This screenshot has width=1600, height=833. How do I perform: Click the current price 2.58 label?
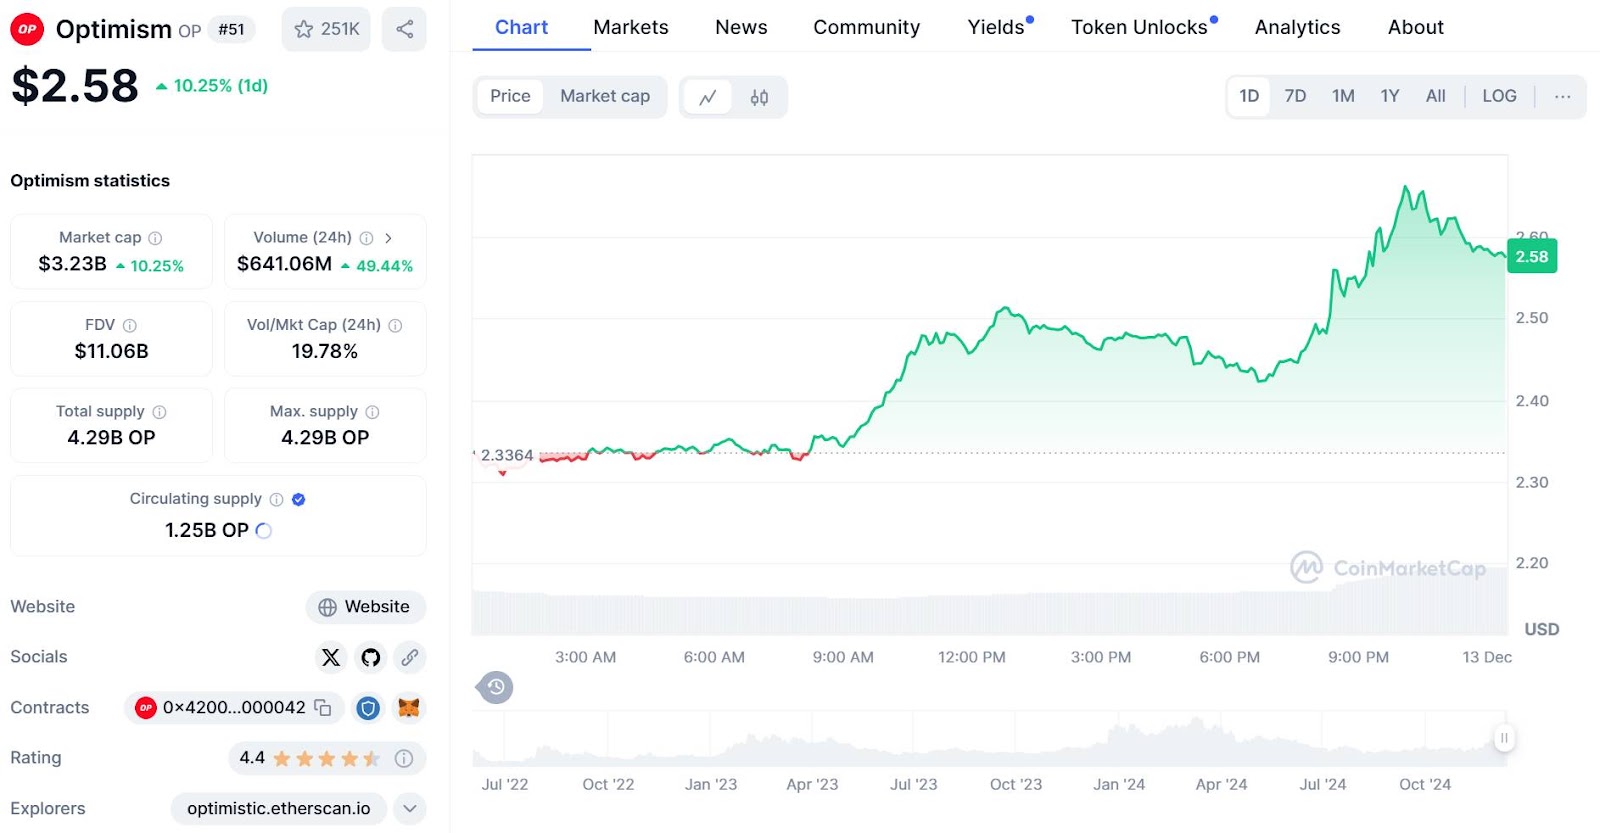tap(1532, 257)
